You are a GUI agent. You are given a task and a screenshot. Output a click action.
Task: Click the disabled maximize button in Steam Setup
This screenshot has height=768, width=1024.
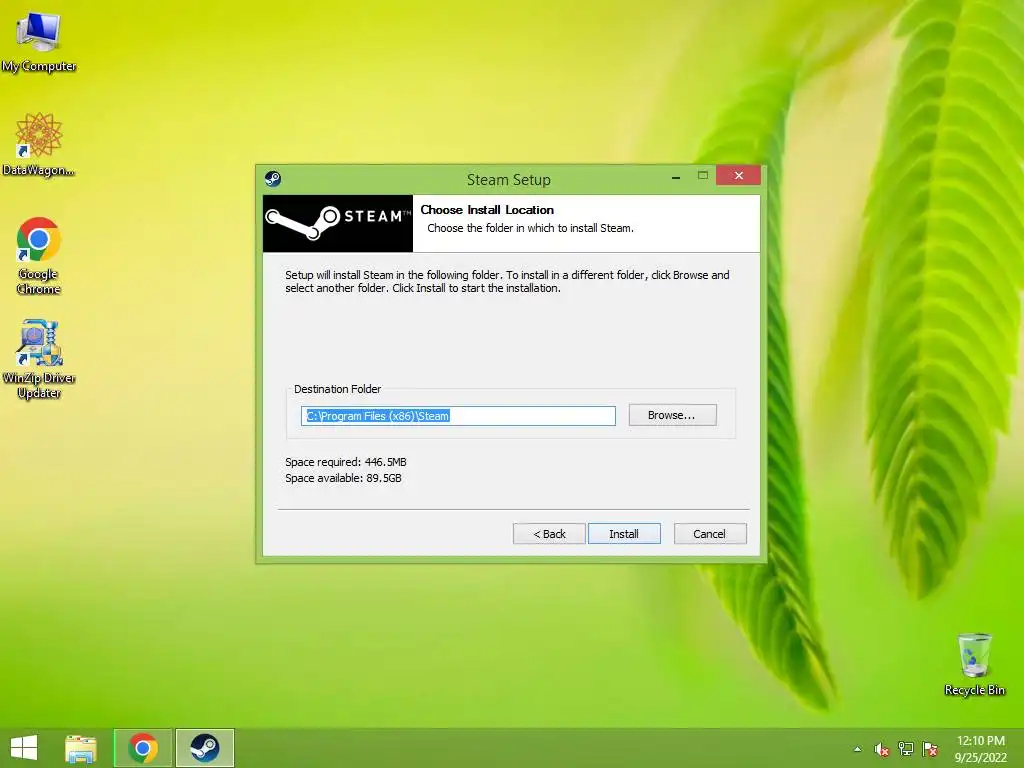click(x=703, y=176)
